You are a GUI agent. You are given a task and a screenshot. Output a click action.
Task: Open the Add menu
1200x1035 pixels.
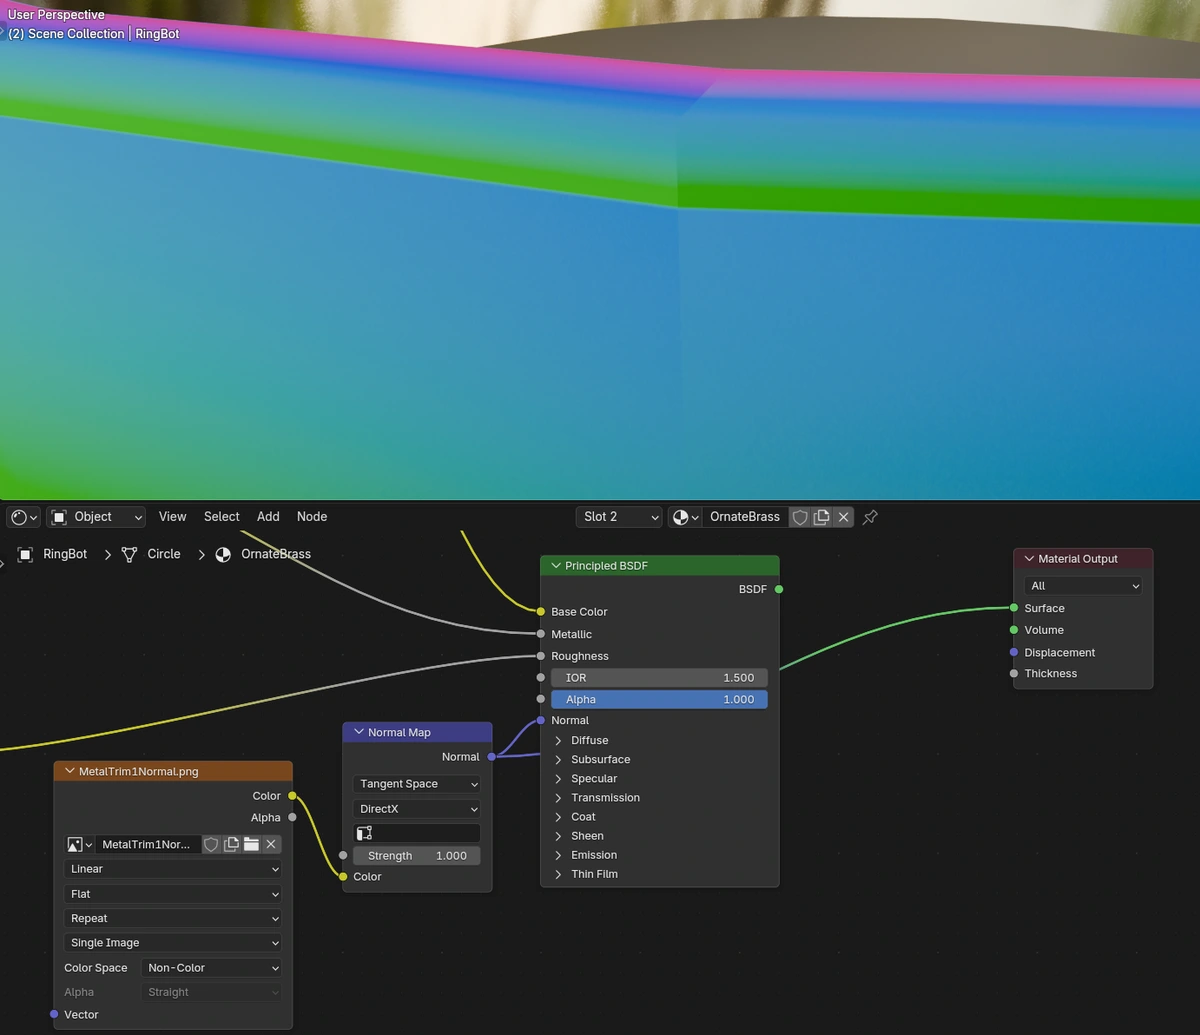pyautogui.click(x=268, y=517)
